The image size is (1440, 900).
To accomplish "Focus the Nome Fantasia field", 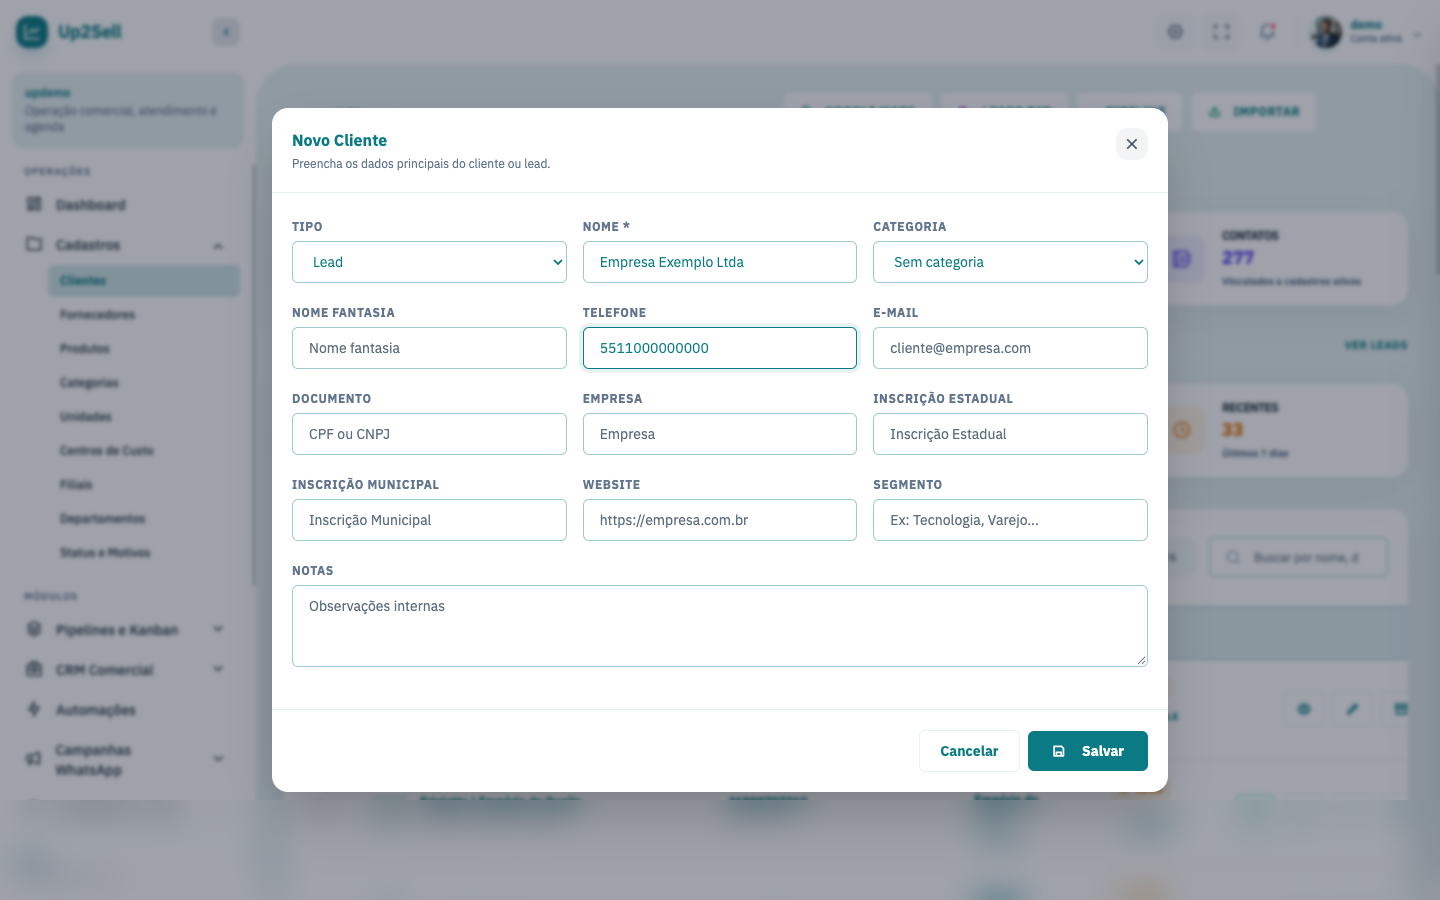I will point(429,348).
